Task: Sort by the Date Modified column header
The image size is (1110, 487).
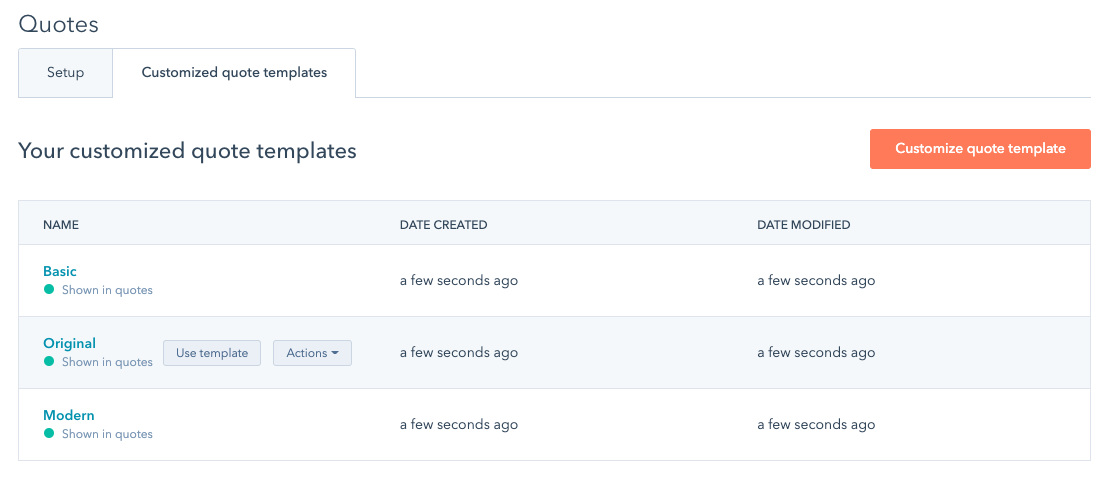Action: click(x=803, y=225)
